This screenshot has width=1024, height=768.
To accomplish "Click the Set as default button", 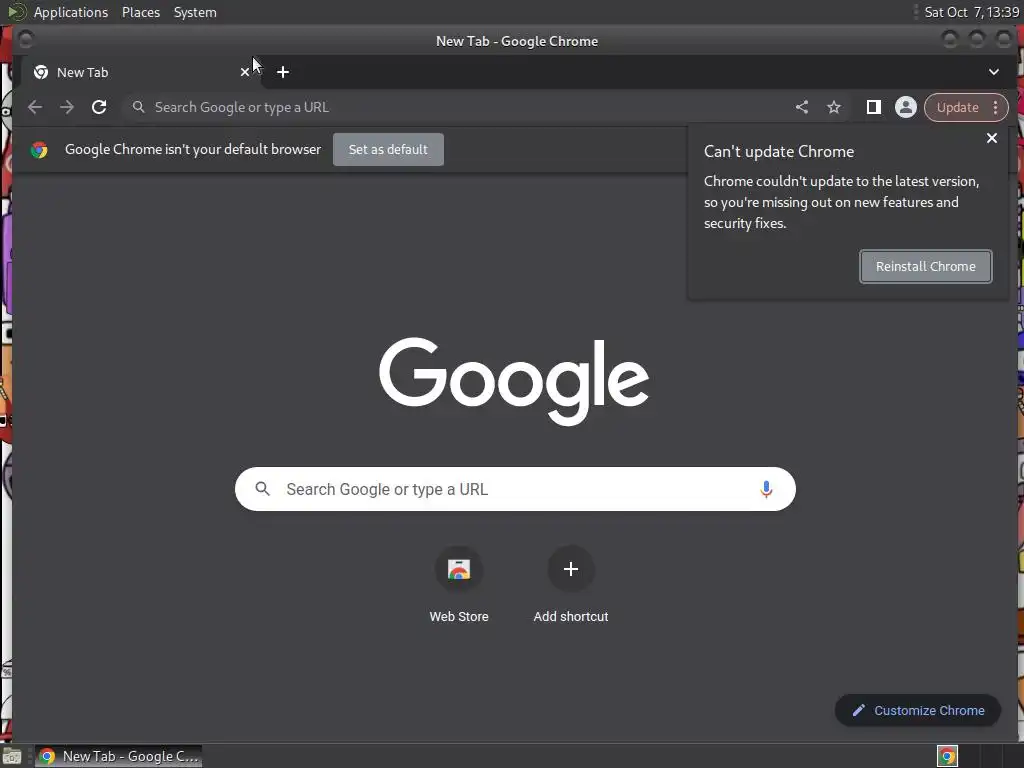I will [389, 150].
